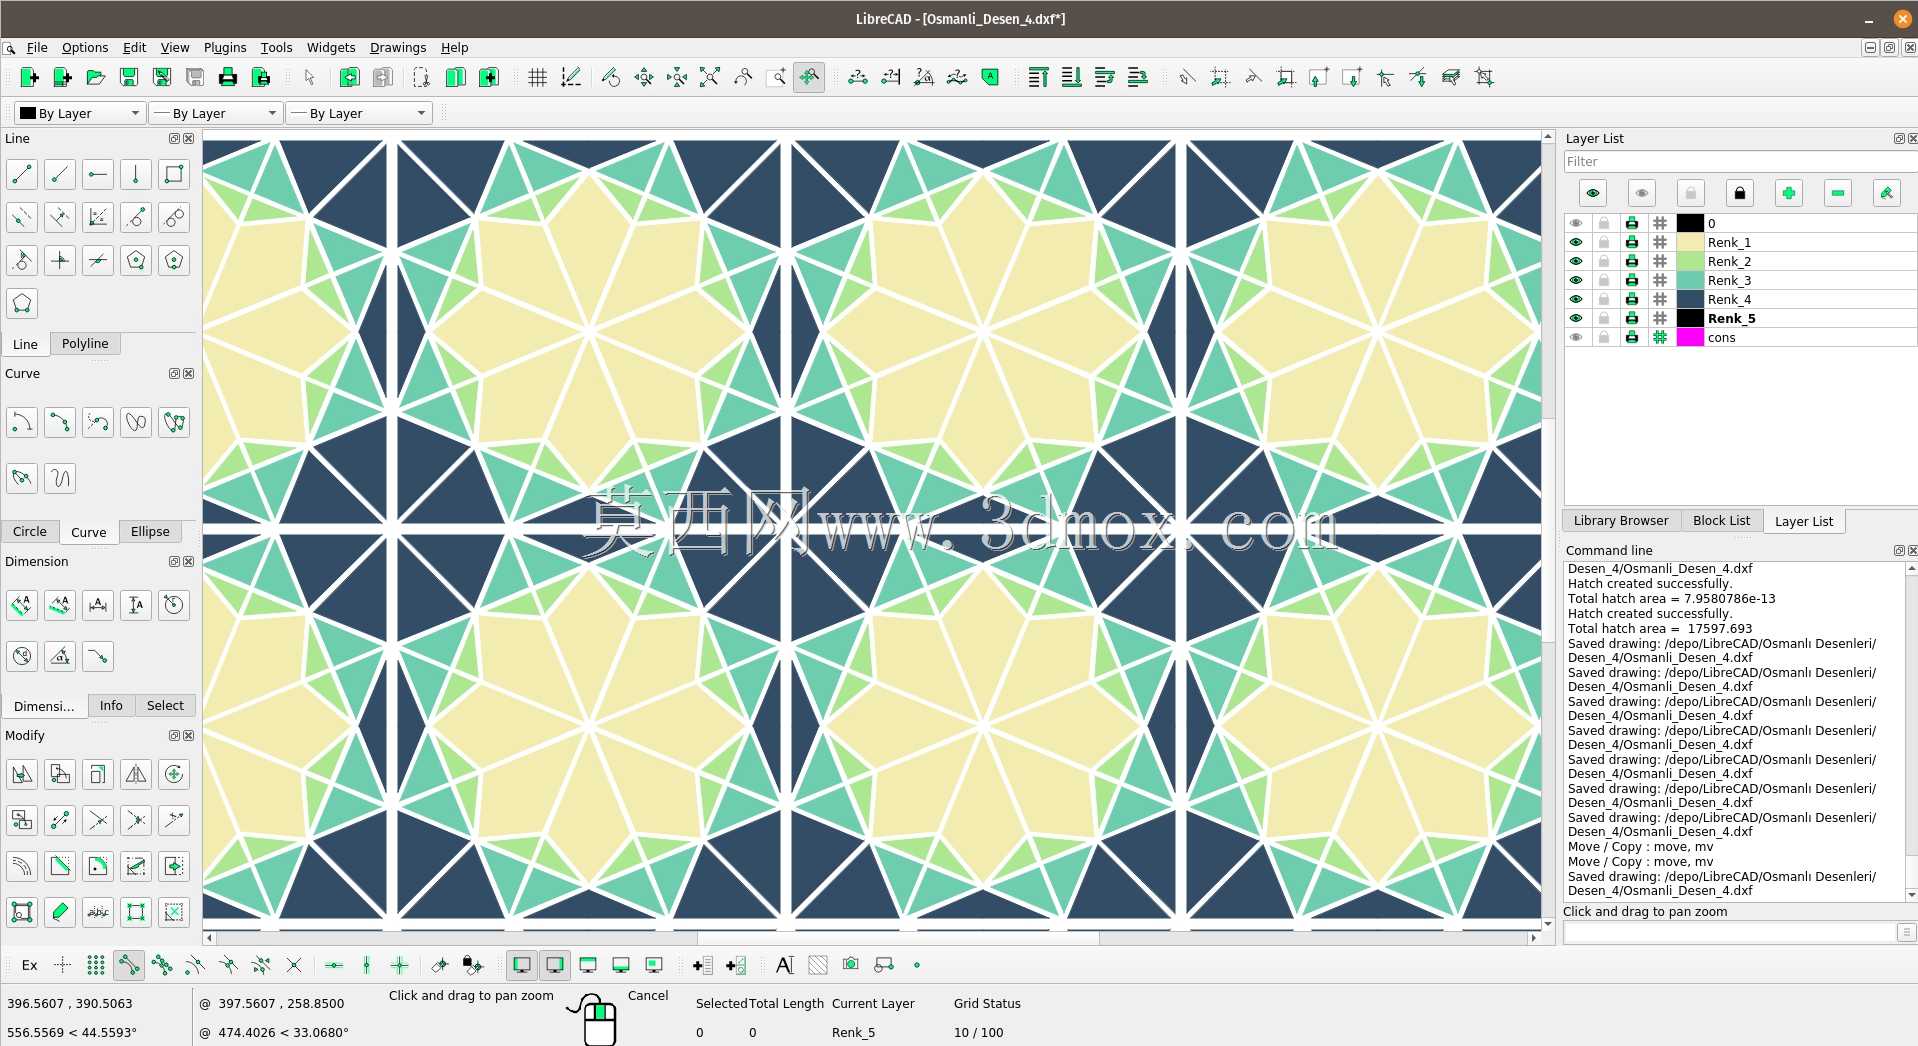Open the Options menu
This screenshot has height=1046, width=1918.
click(85, 47)
